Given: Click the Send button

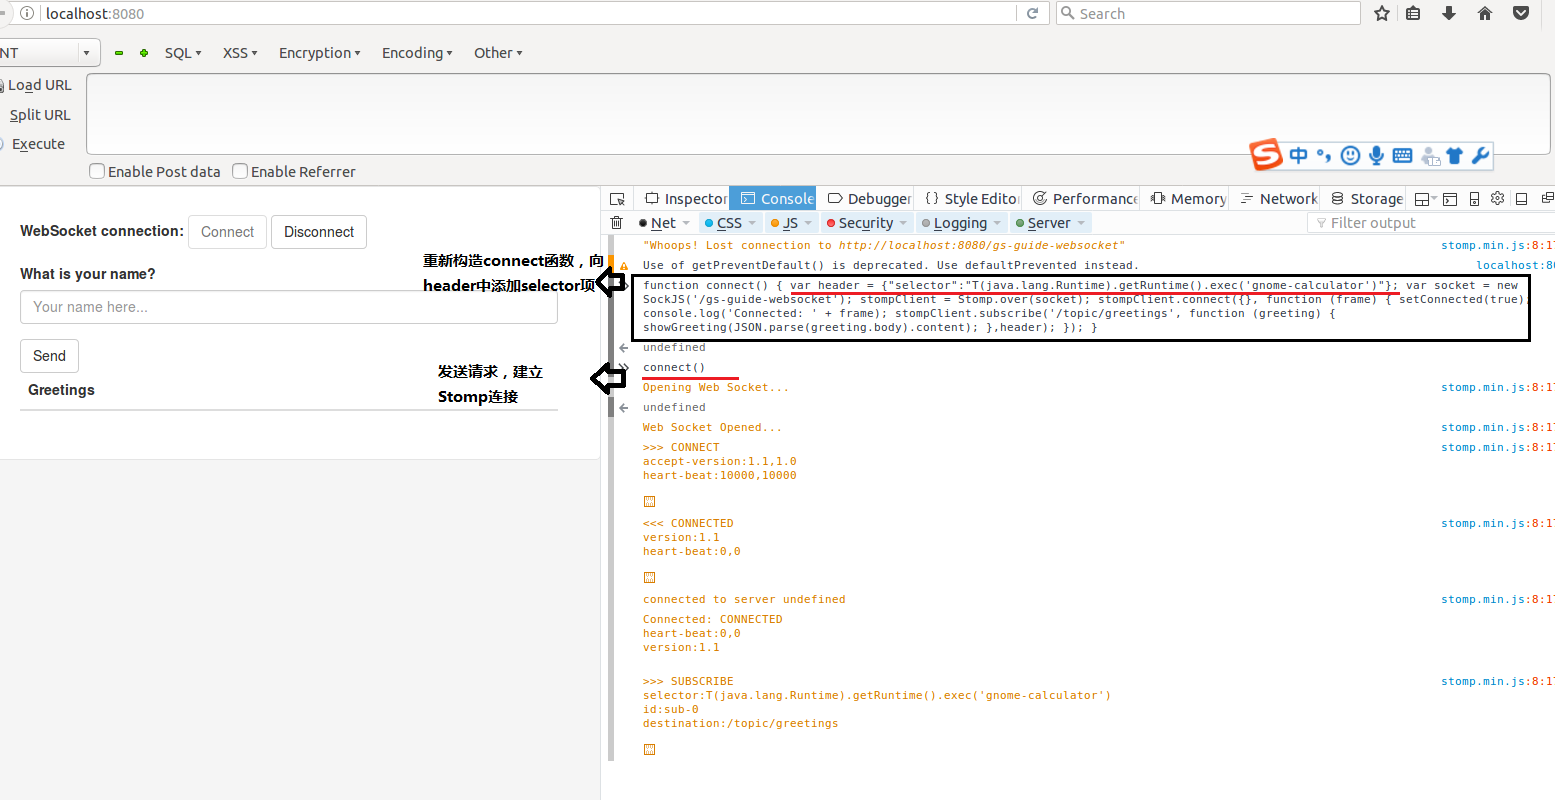Looking at the screenshot, I should [49, 356].
